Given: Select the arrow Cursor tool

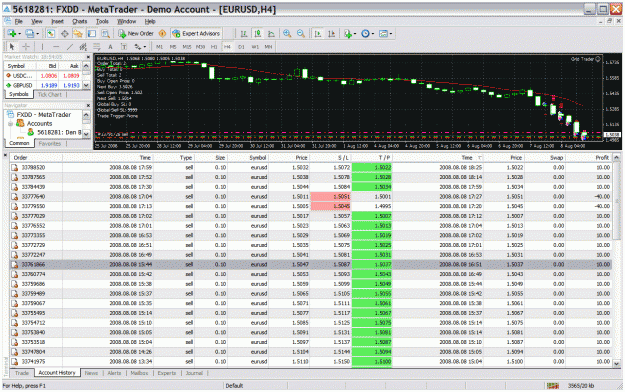Looking at the screenshot, I should (x=12, y=47).
